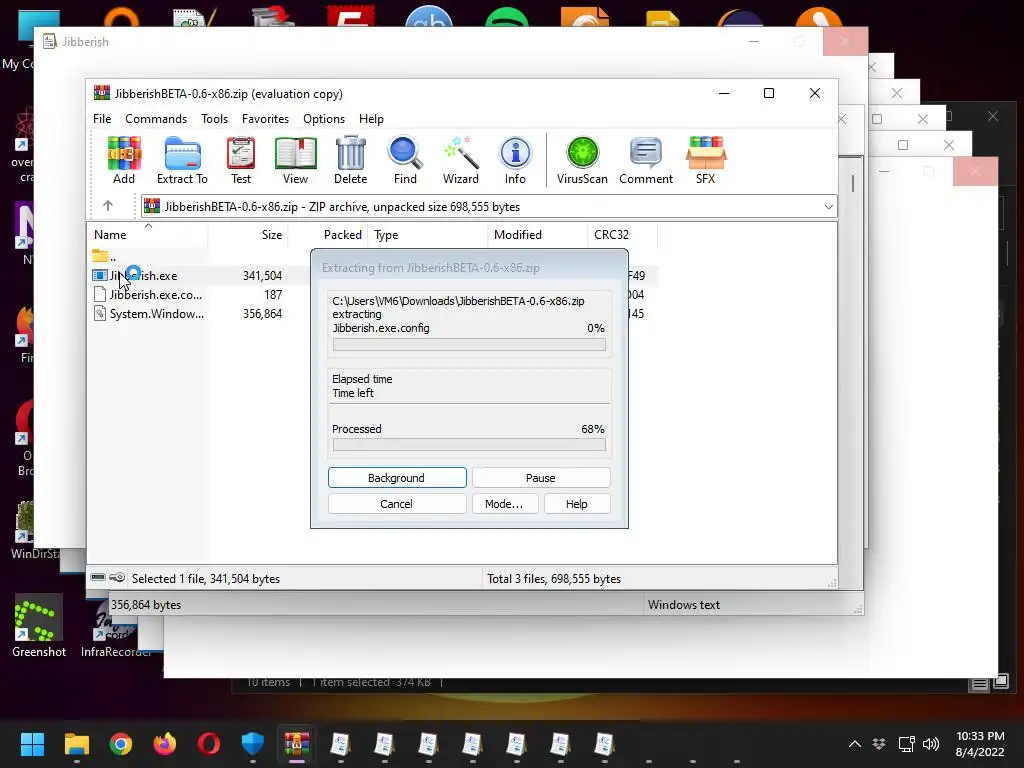This screenshot has width=1024, height=768.
Task: Click the drive icon in status bar
Action: click(x=98, y=577)
